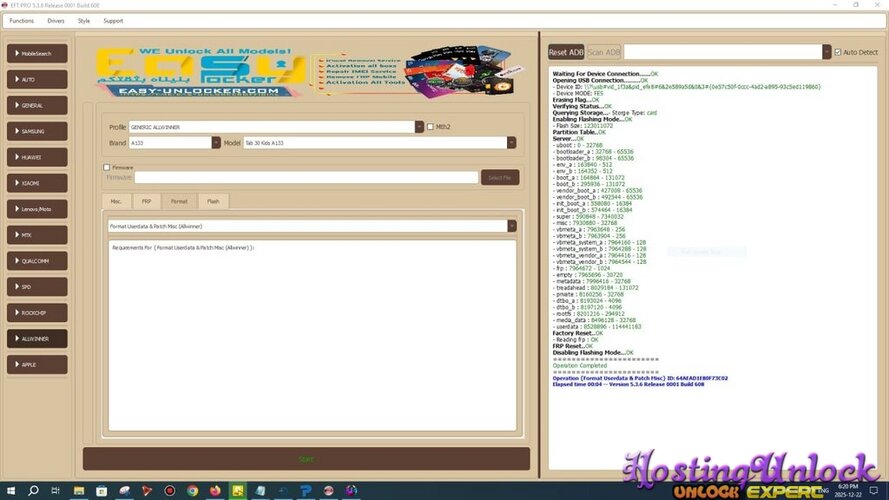Viewport: 889px width, 500px height.
Task: Open the QUALCOMM sidebar section
Action: tap(37, 261)
